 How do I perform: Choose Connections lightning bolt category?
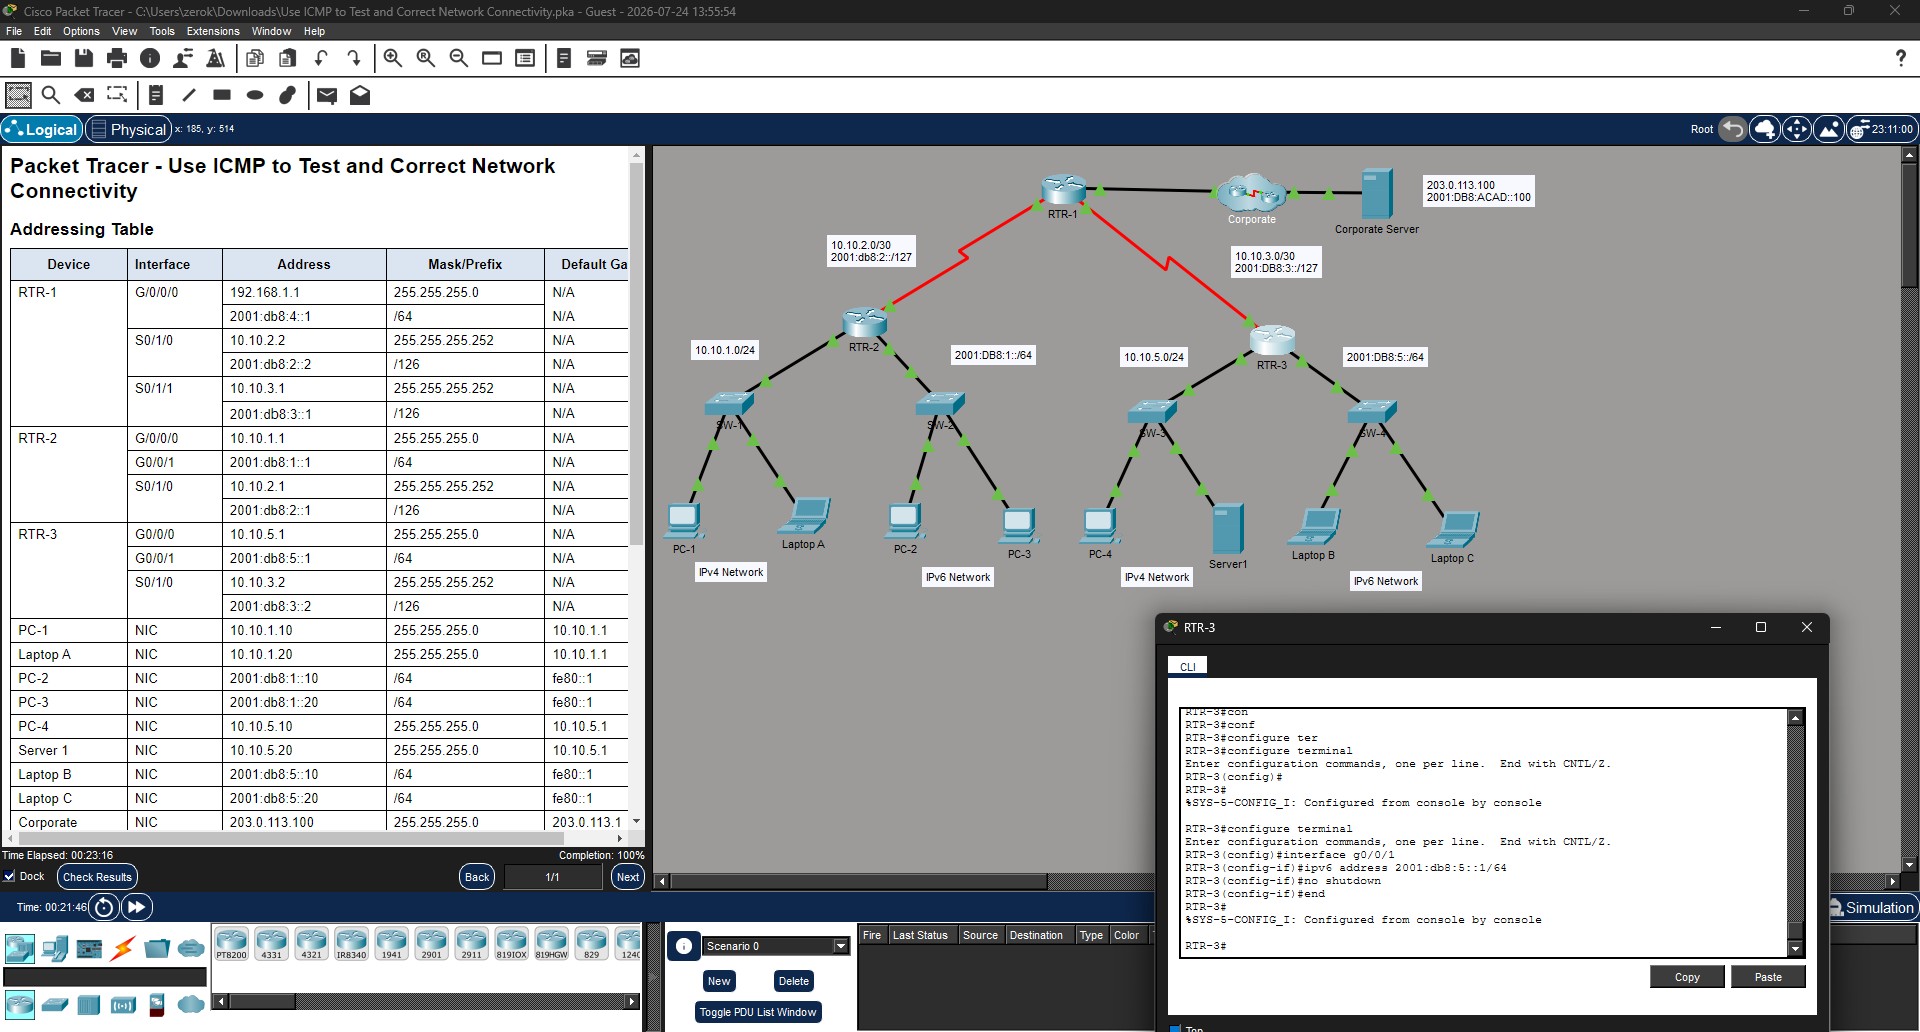tap(123, 948)
